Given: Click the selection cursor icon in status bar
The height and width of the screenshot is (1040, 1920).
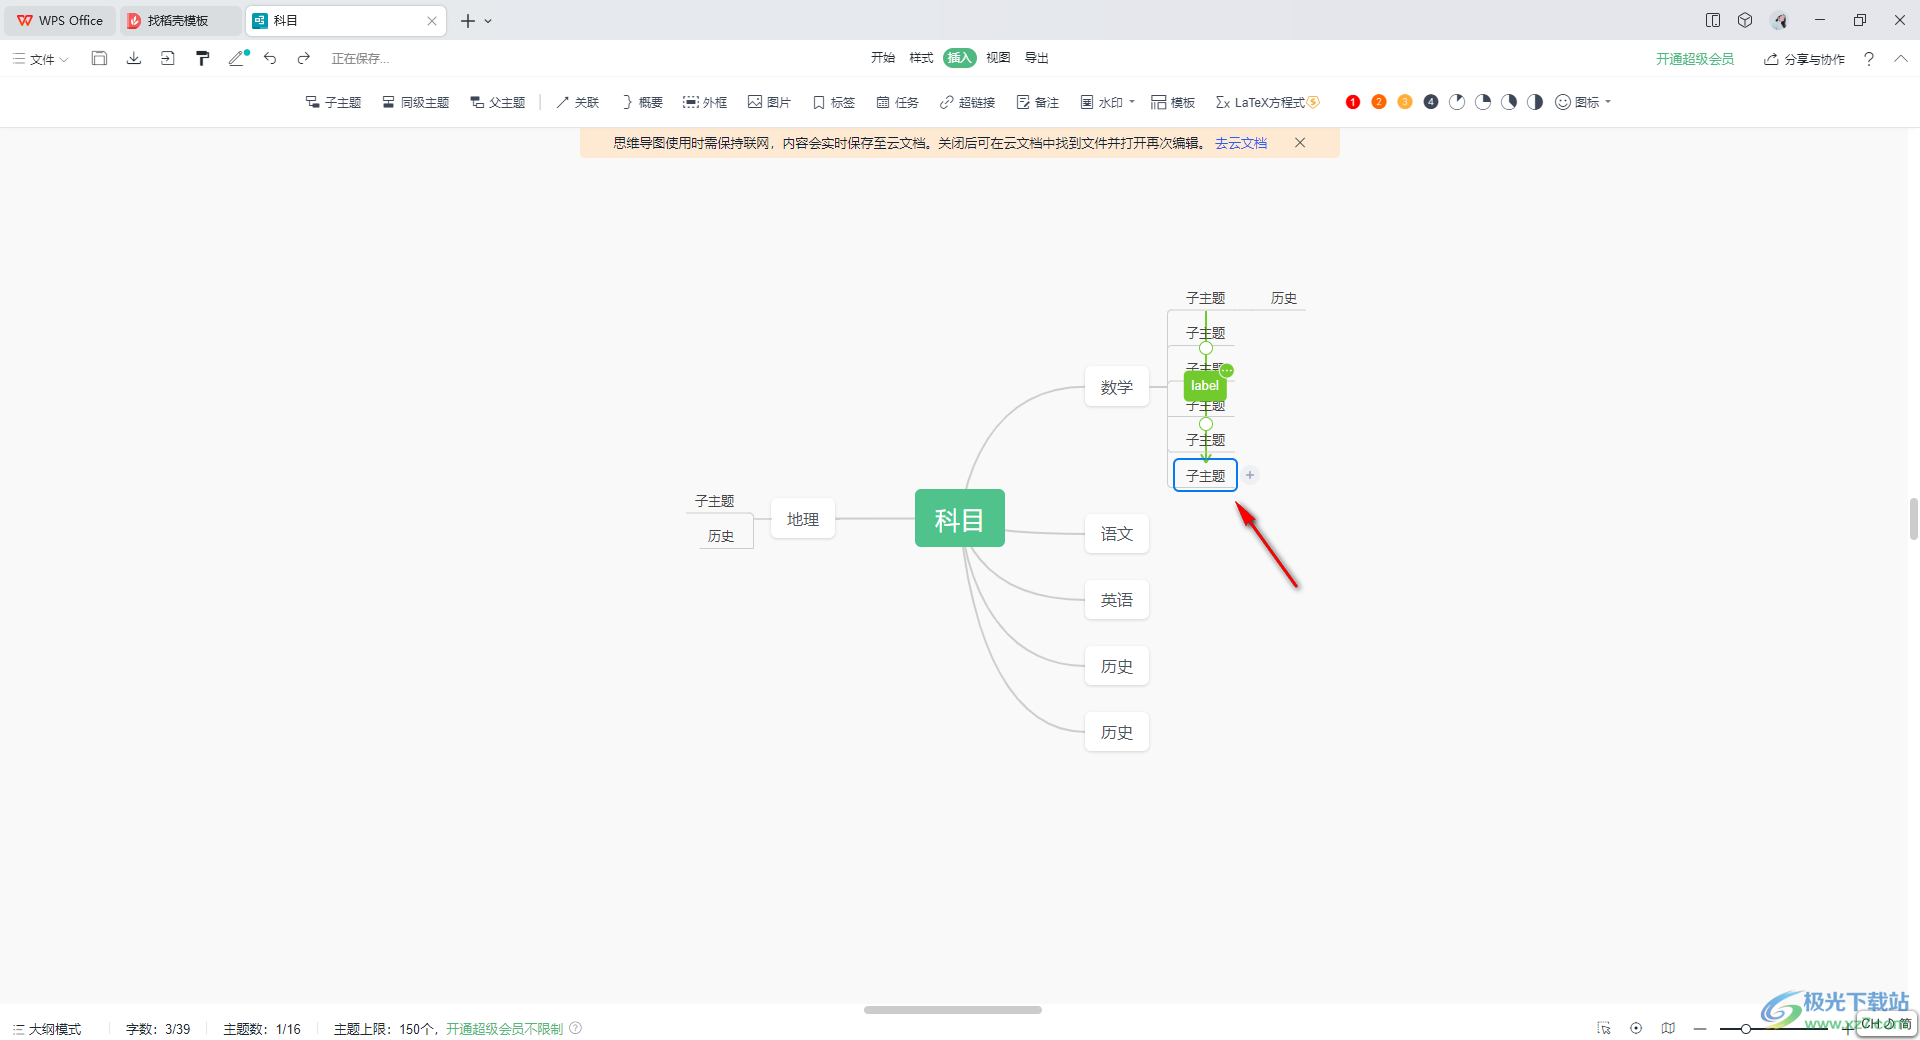Looking at the screenshot, I should (1604, 1028).
